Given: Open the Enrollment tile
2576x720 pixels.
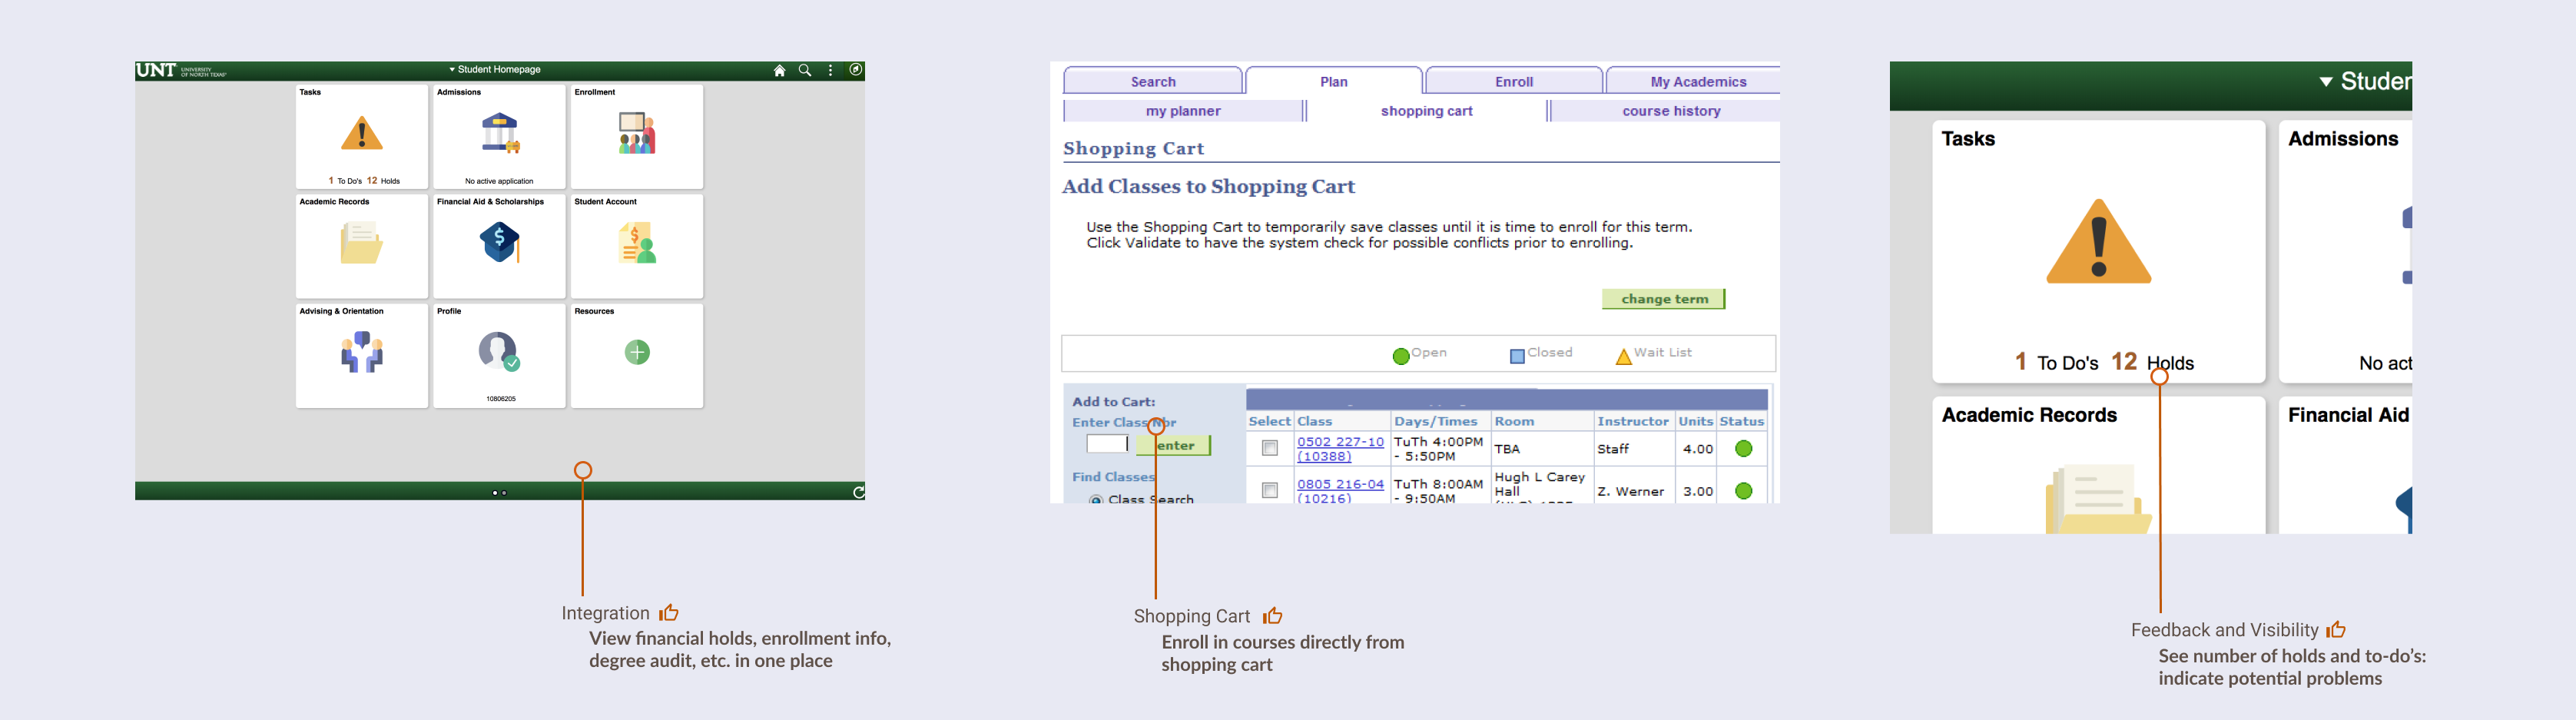Looking at the screenshot, I should (x=637, y=136).
